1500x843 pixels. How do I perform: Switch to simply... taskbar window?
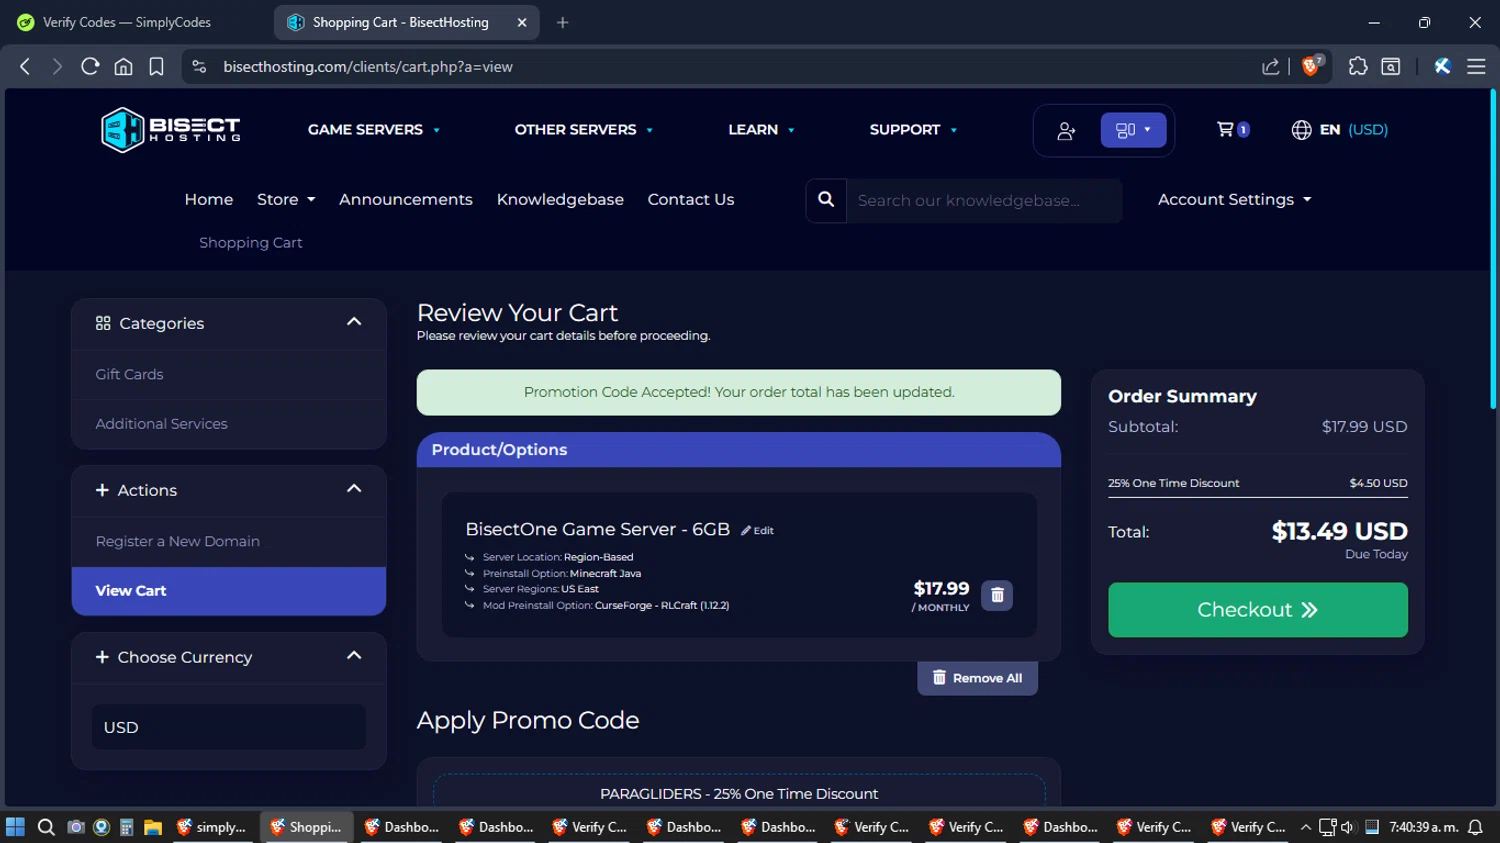pos(212,827)
